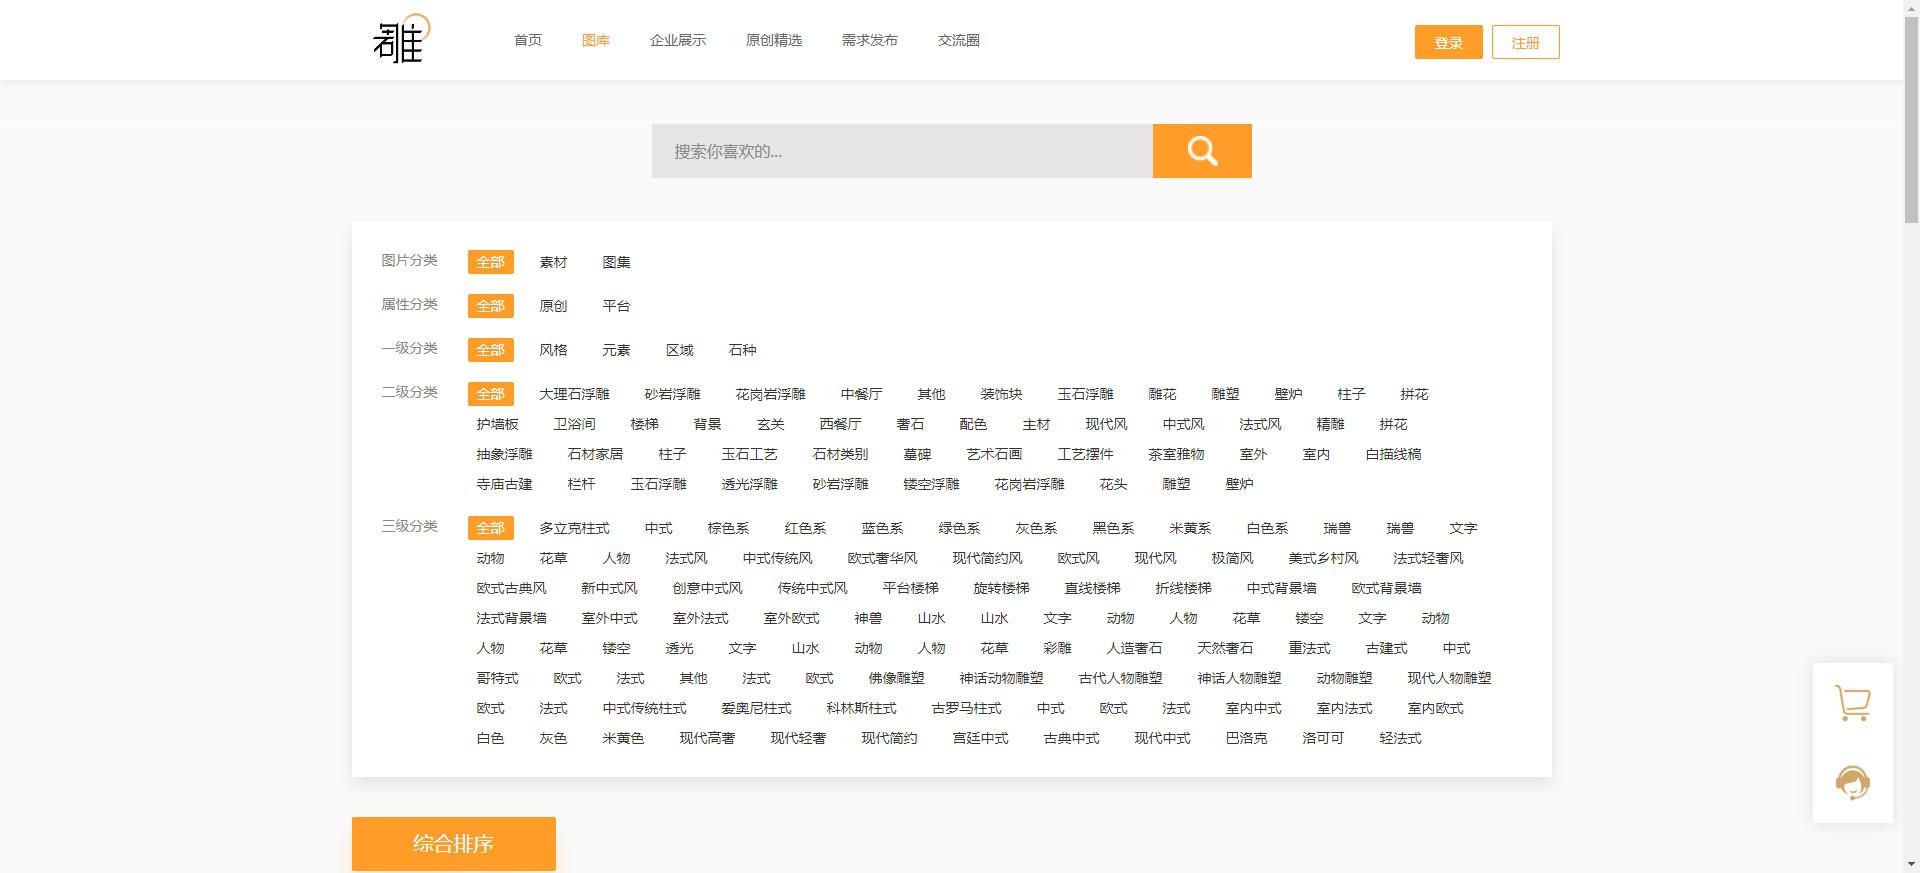Image resolution: width=1920 pixels, height=873 pixels.
Task: Filter by 棕色系
Action: (x=729, y=528)
